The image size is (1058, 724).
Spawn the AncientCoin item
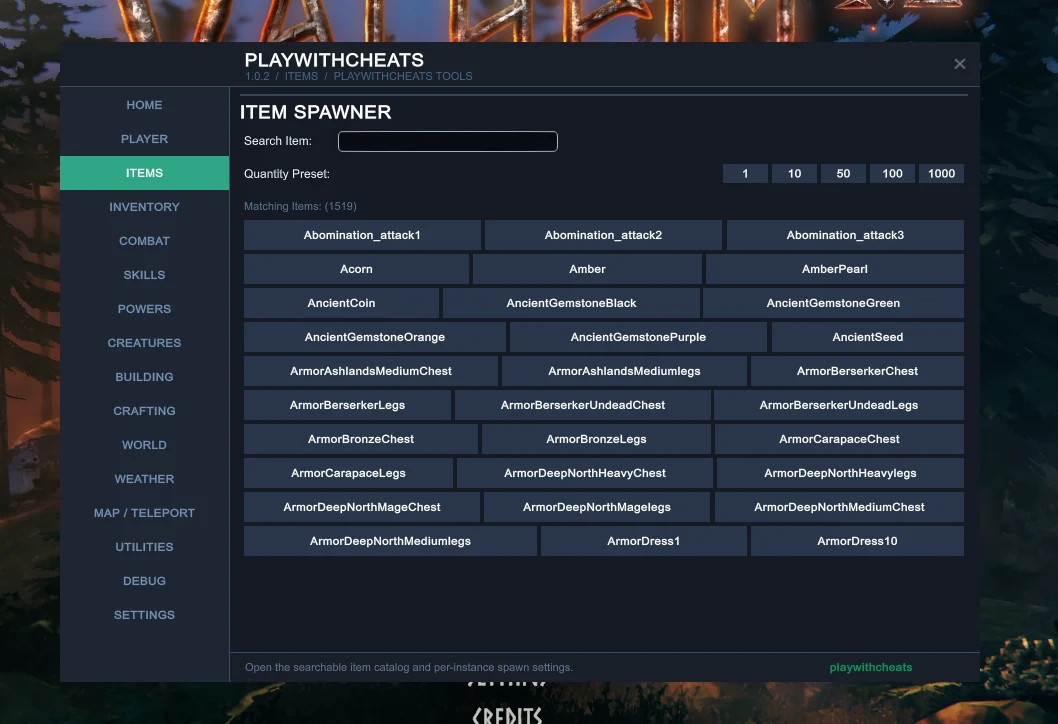341,303
